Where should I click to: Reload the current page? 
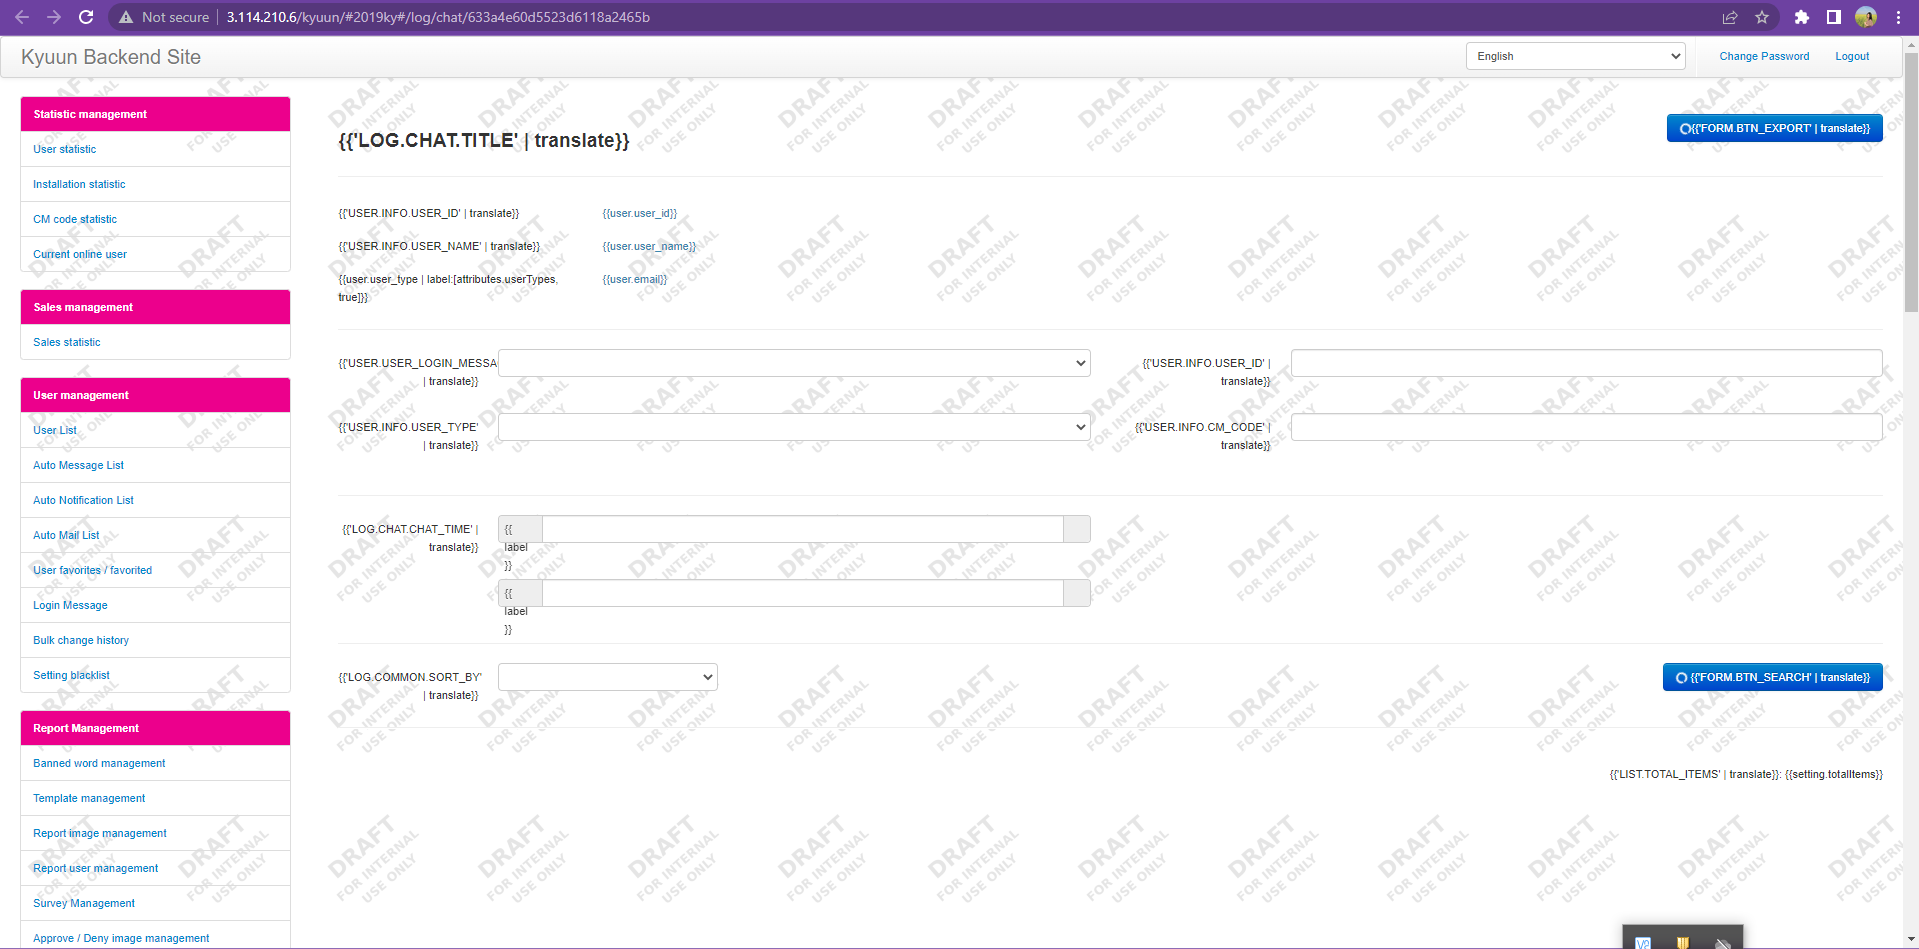[x=86, y=17]
